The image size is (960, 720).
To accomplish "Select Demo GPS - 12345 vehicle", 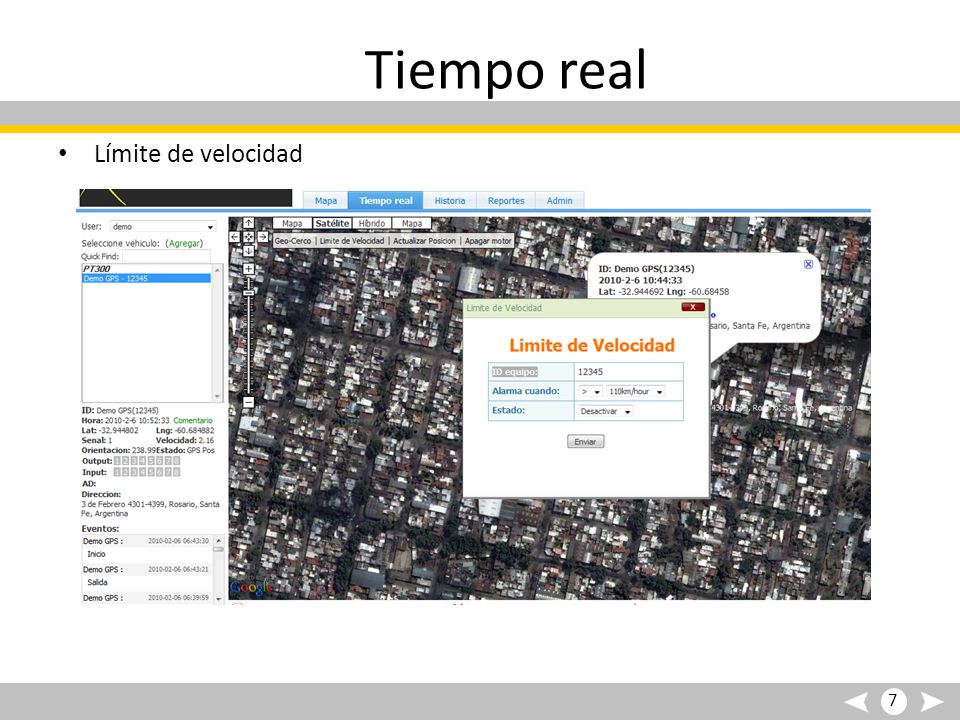I will point(146,279).
